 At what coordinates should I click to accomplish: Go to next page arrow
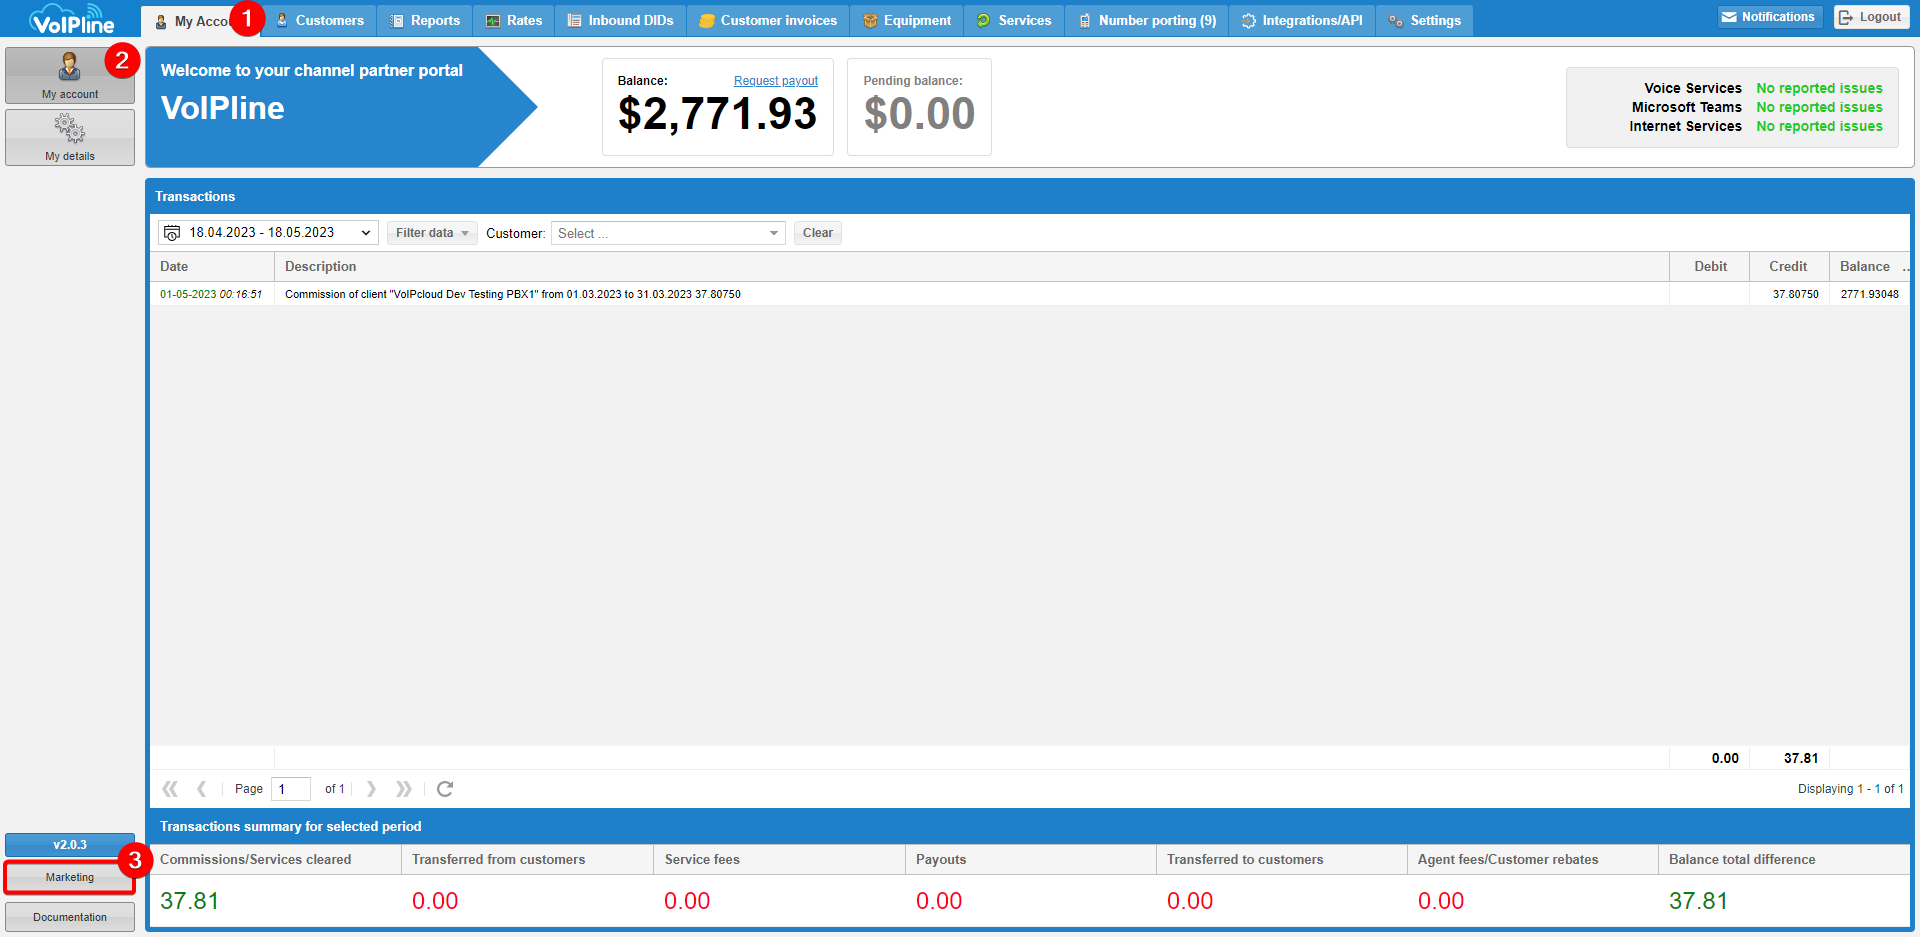click(x=371, y=789)
